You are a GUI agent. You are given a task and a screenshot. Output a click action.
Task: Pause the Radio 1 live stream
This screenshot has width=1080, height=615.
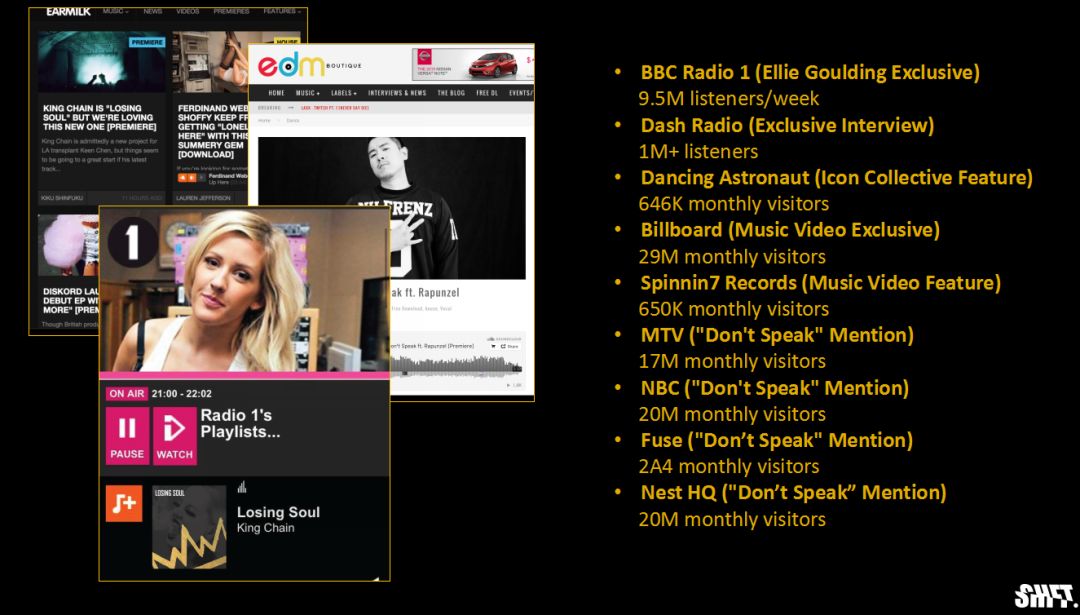127,435
